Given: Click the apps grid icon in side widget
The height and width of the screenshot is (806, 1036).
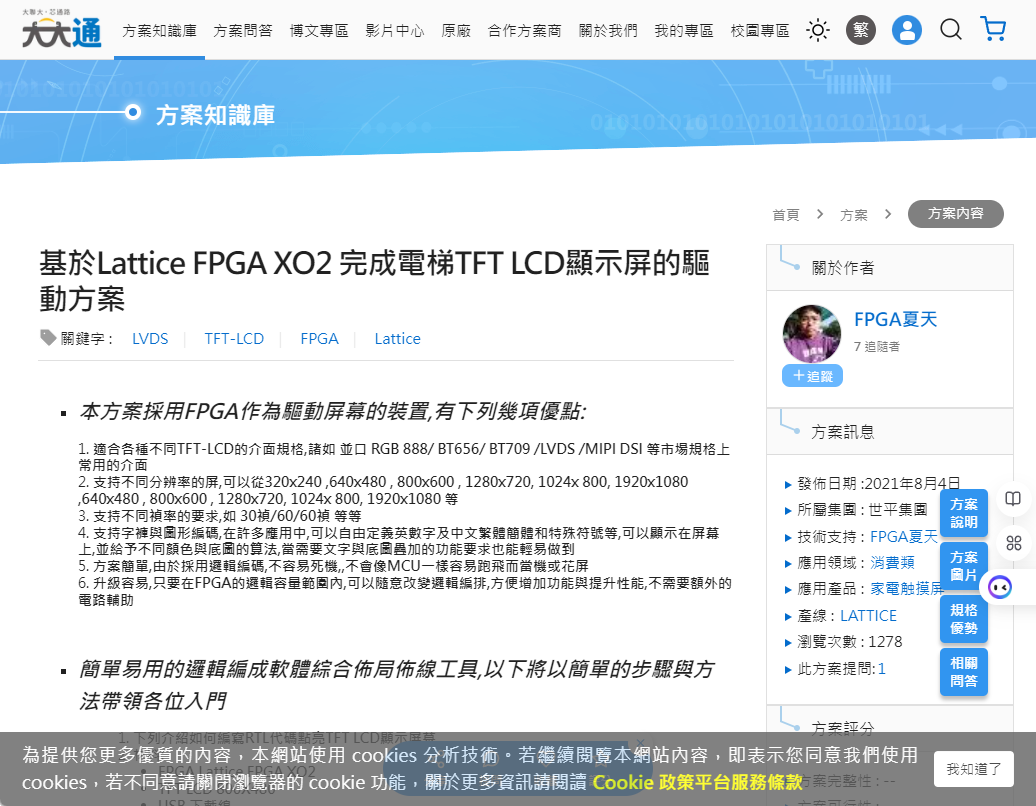Looking at the screenshot, I should pyautogui.click(x=1014, y=543).
